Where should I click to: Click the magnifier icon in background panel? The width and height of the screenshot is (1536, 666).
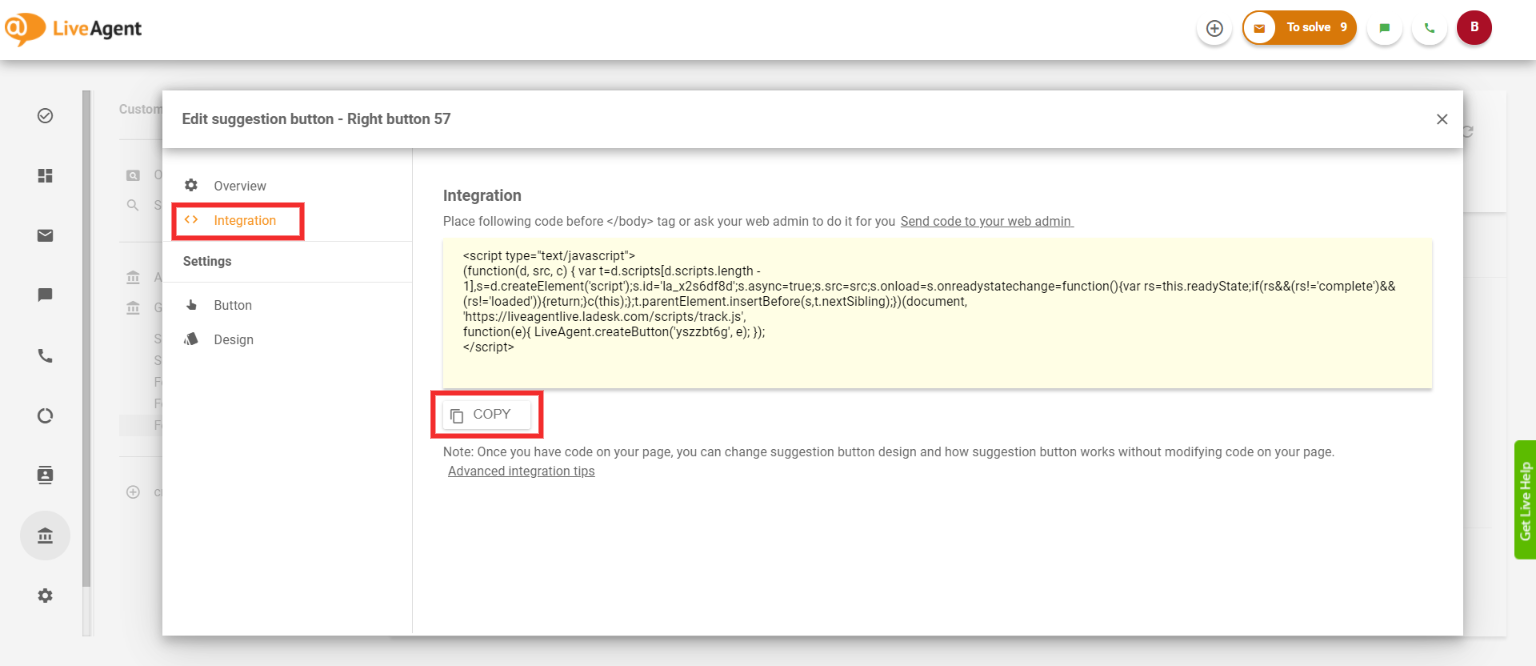pos(133,205)
